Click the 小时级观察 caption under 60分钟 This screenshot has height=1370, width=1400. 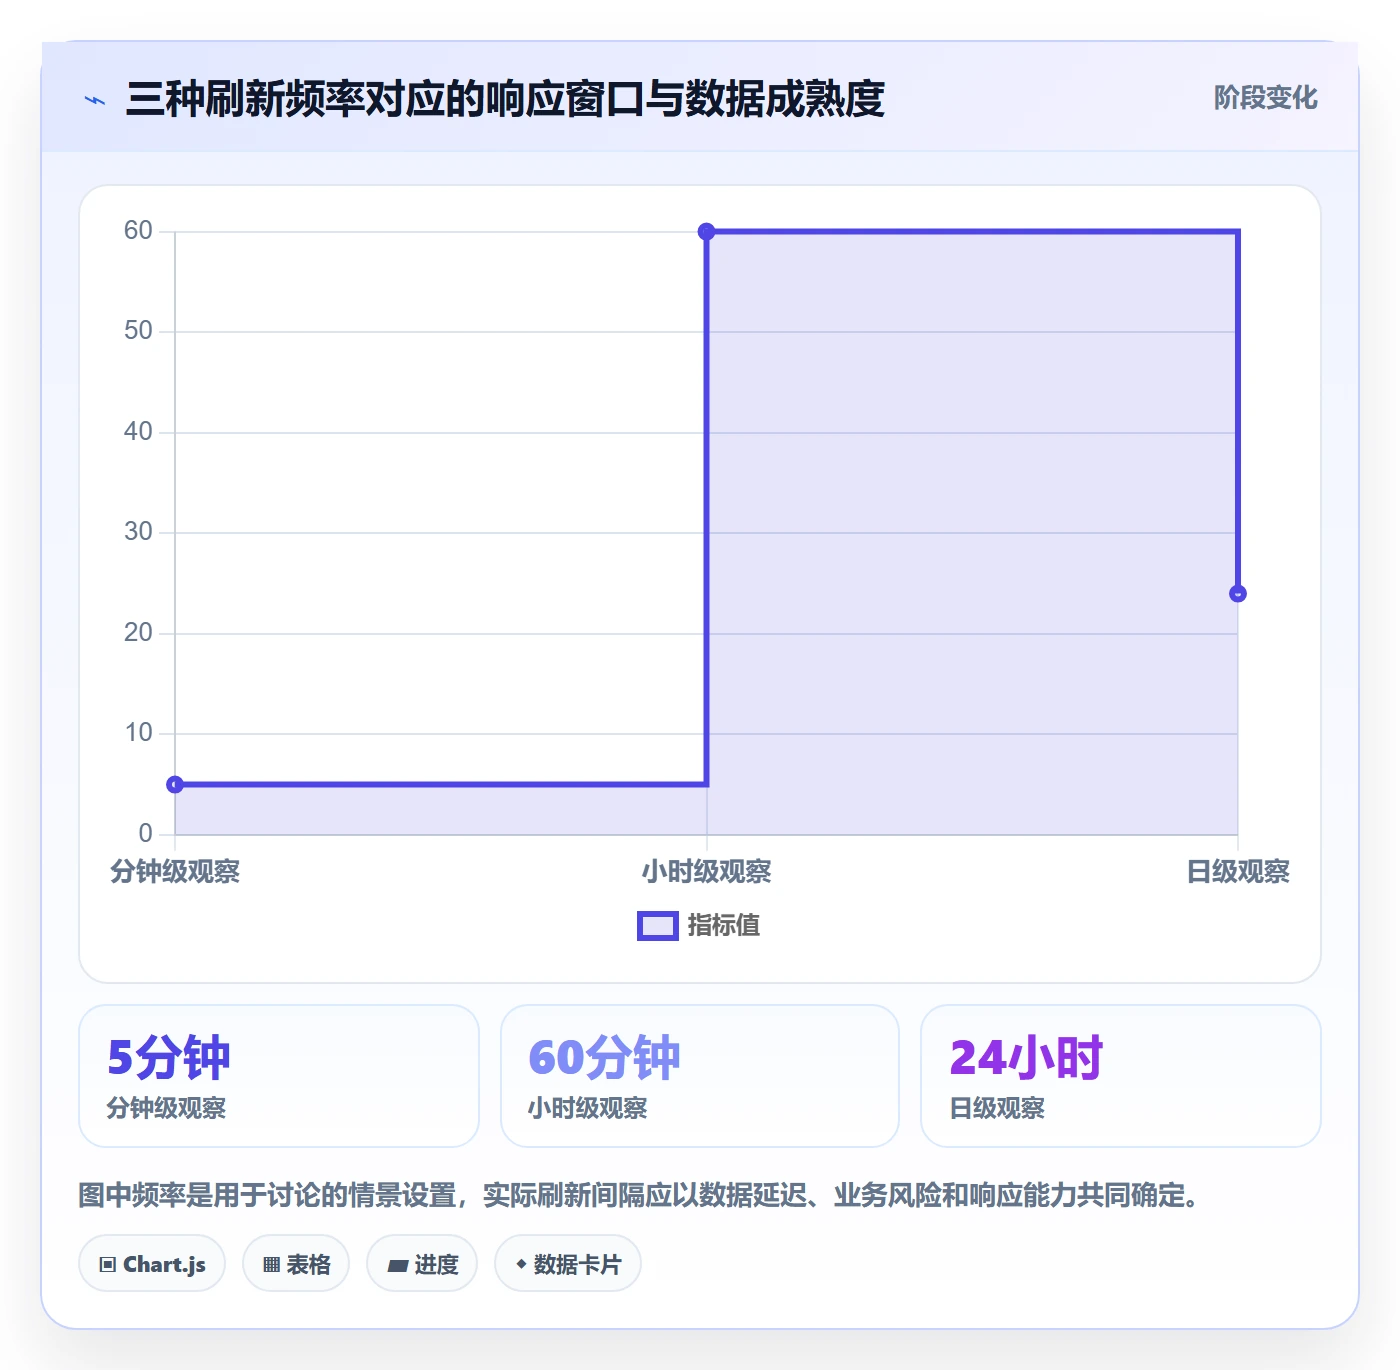point(588,1108)
